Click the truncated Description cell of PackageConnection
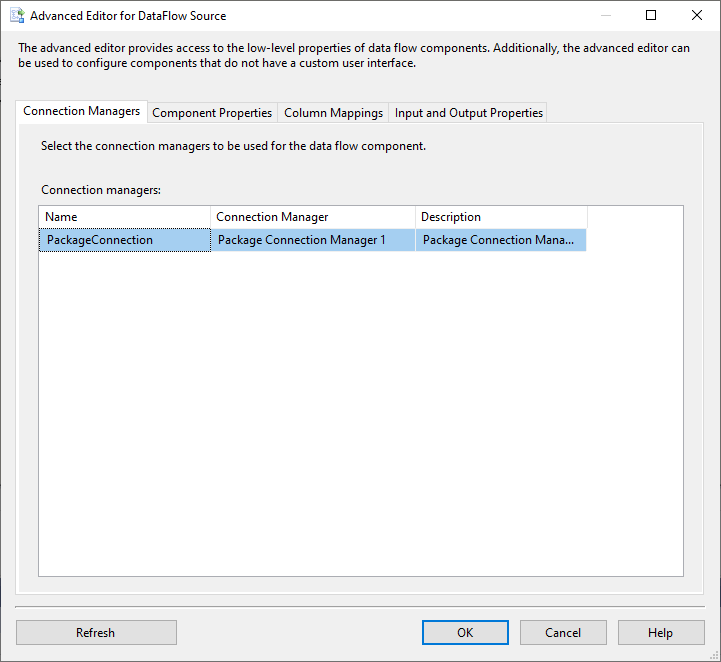 500,240
